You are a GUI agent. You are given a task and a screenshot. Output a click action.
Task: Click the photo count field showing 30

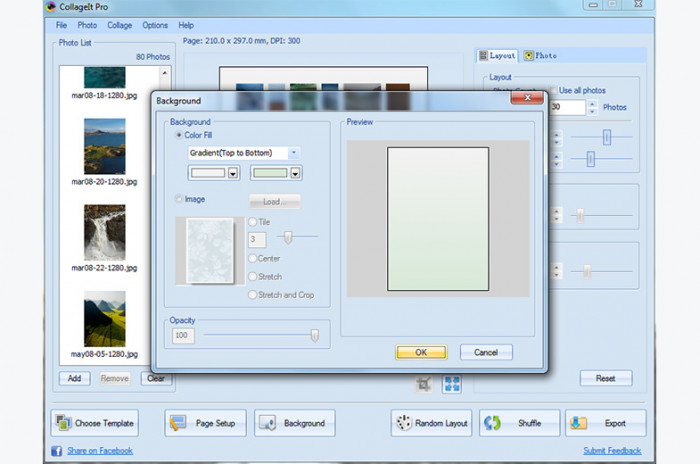point(567,107)
